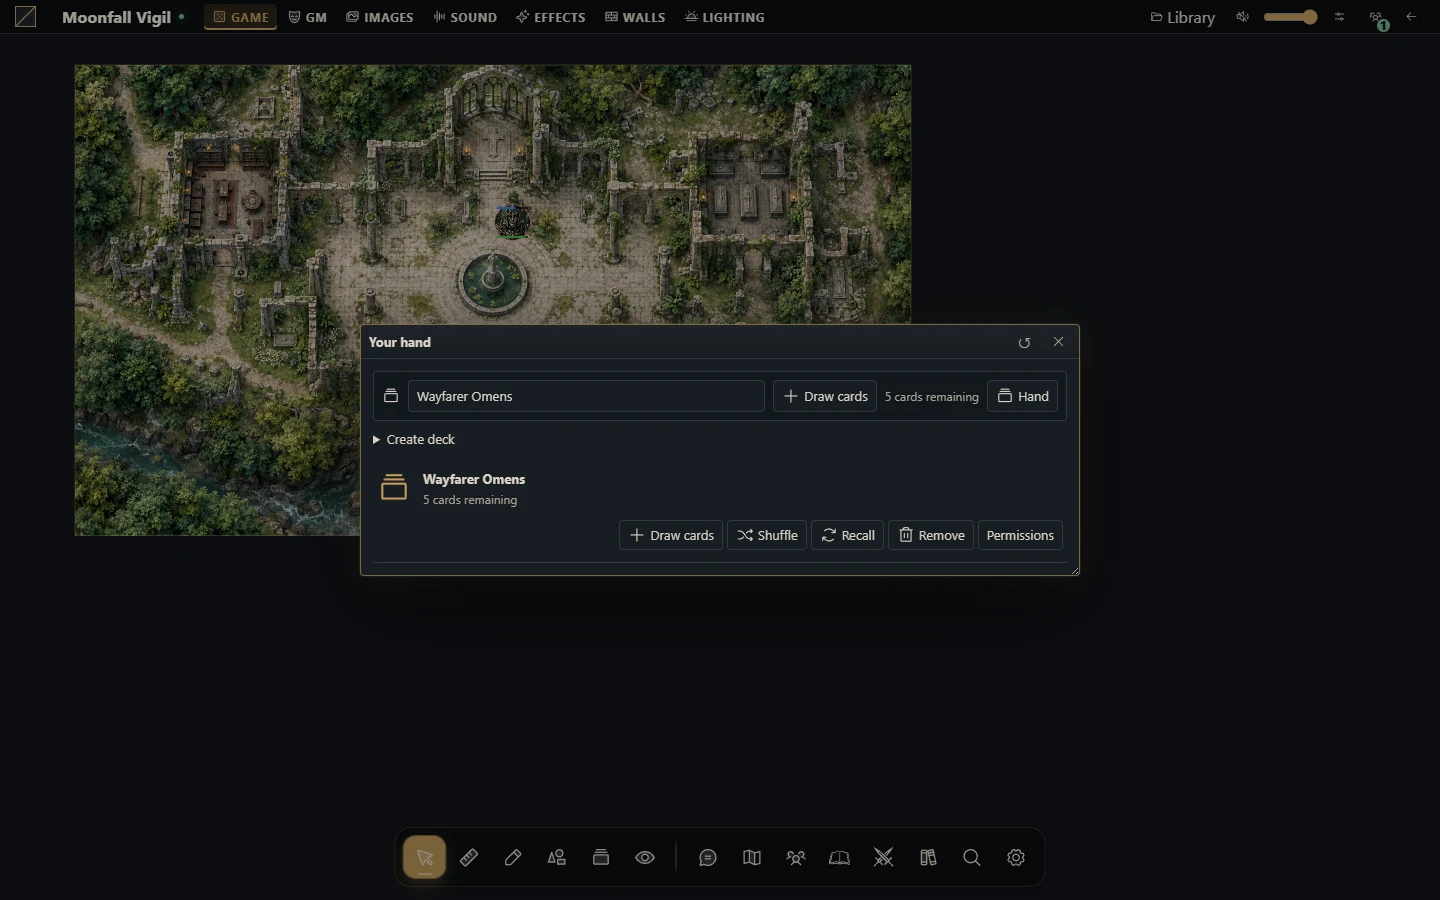Open the chat bubble panel

point(708,858)
